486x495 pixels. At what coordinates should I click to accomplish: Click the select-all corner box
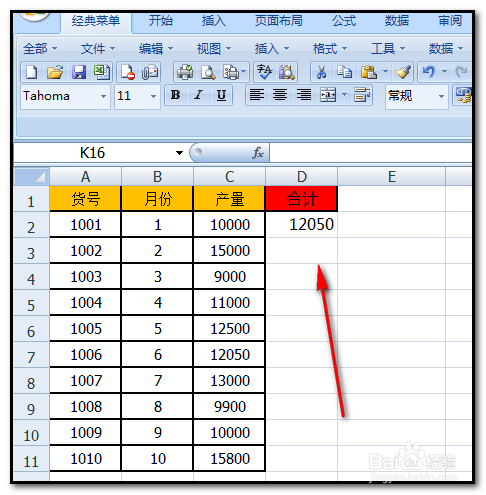pos(32,176)
